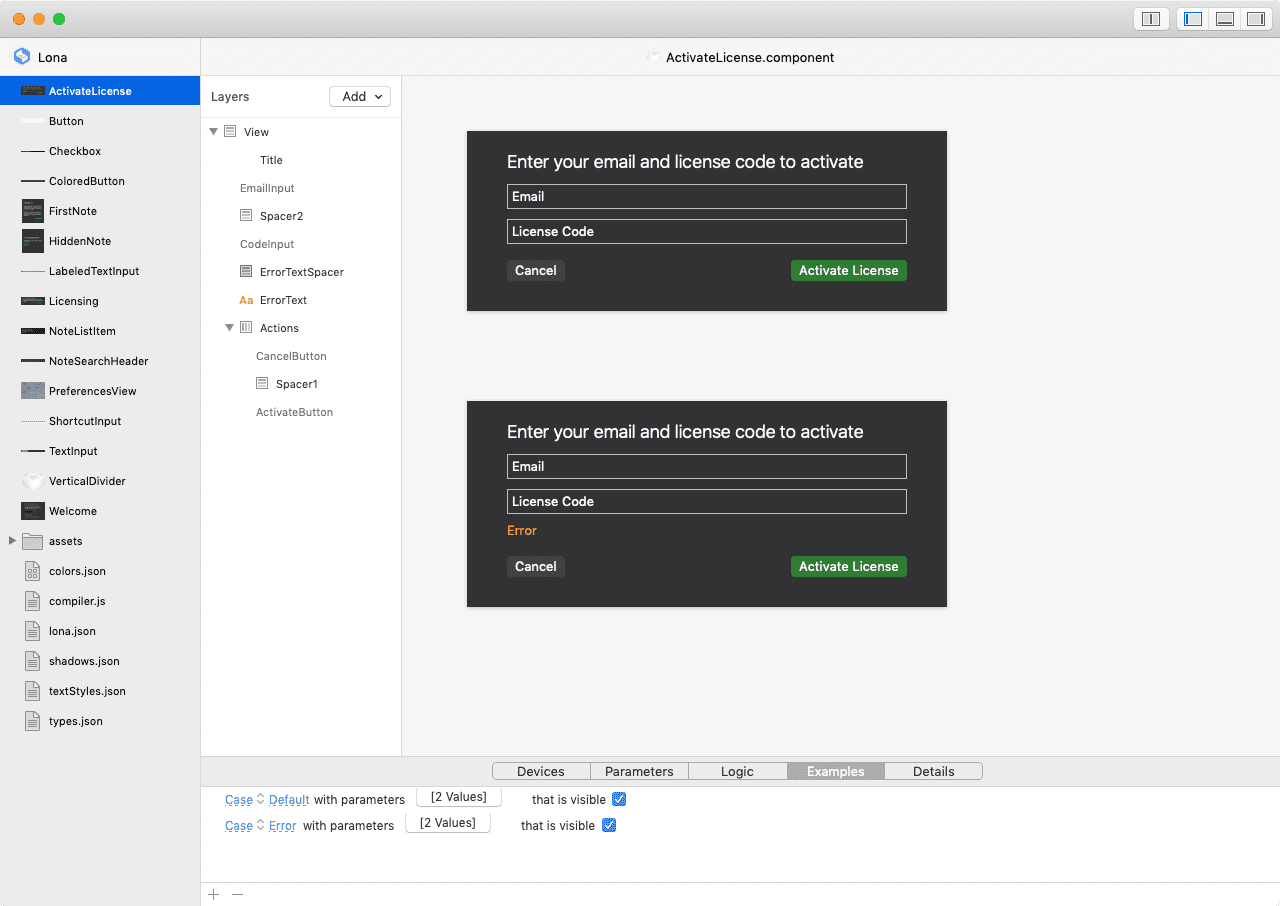Click the Aa text icon beside ErrorText
The height and width of the screenshot is (906, 1280).
[246, 300]
